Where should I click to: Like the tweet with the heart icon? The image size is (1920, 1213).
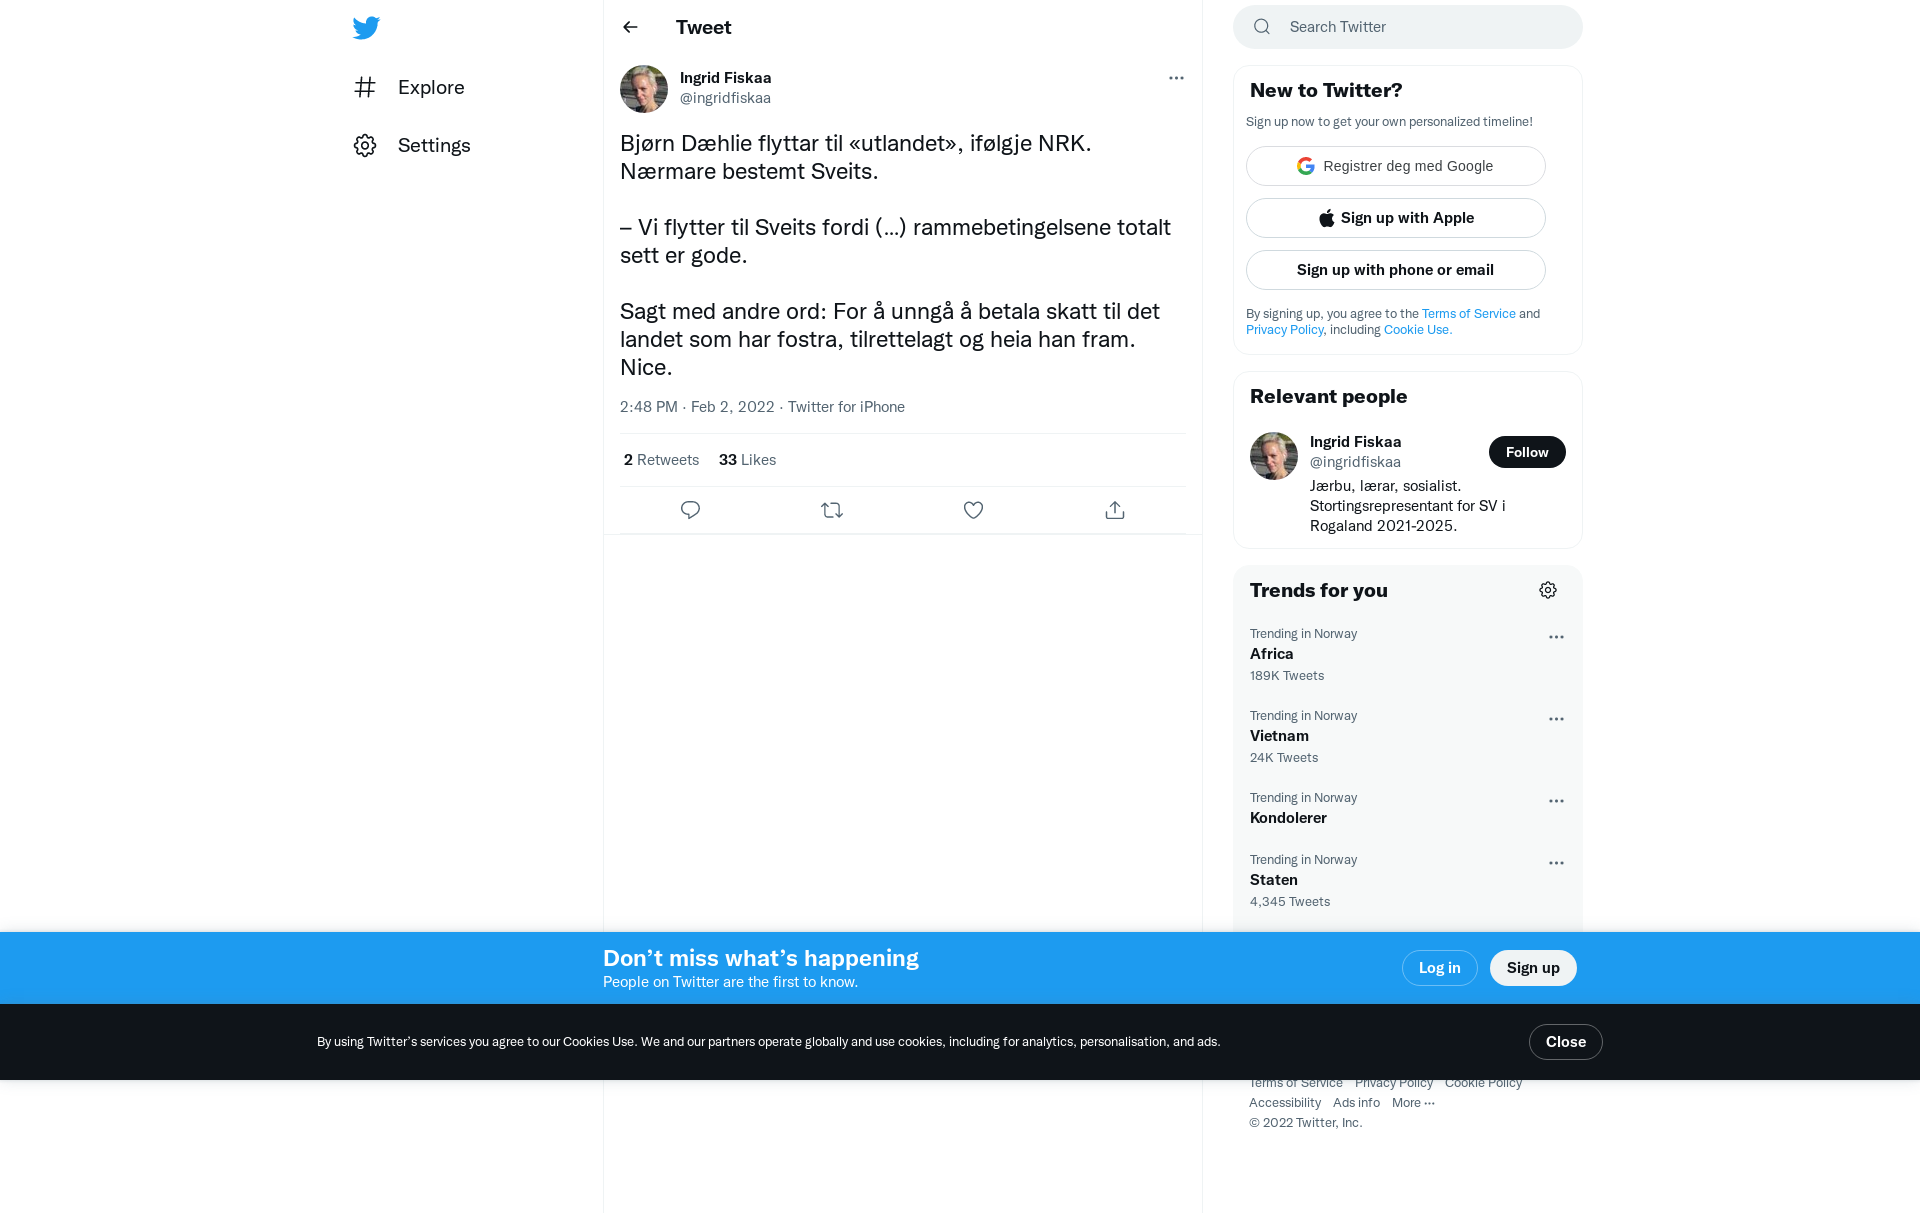pos(973,510)
